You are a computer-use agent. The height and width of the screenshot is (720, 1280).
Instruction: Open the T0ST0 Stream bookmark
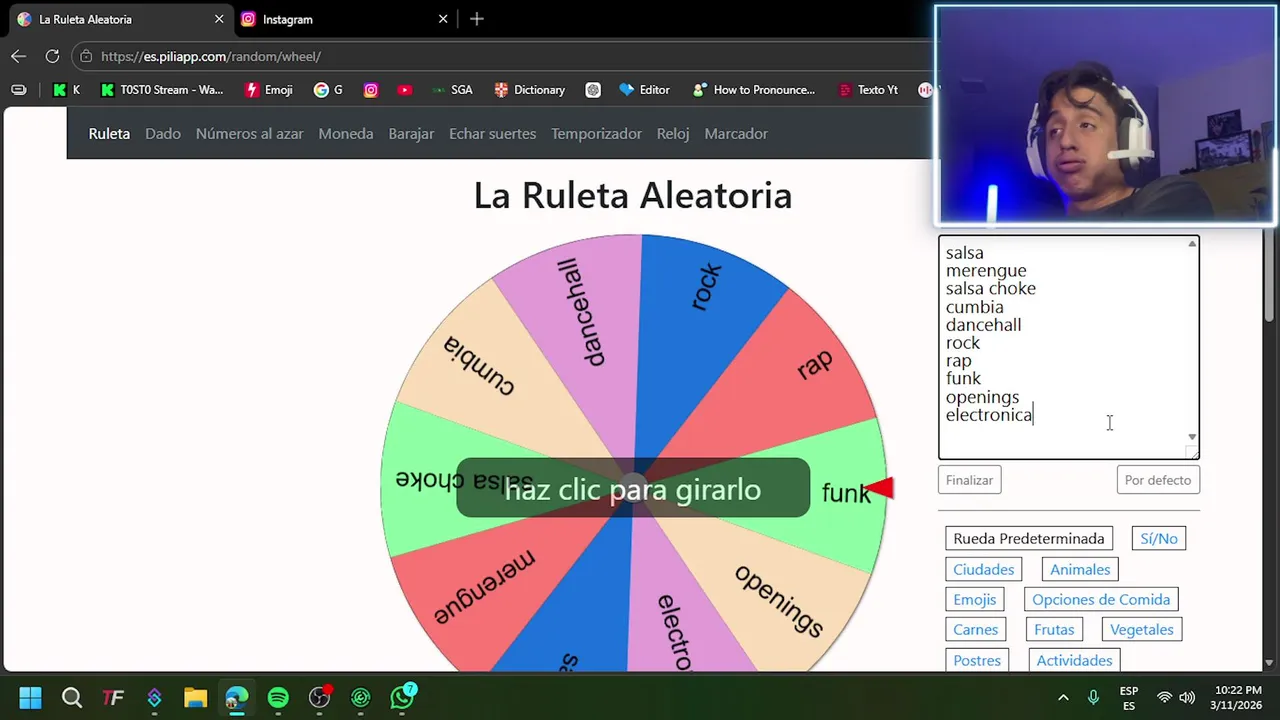[x=162, y=90]
